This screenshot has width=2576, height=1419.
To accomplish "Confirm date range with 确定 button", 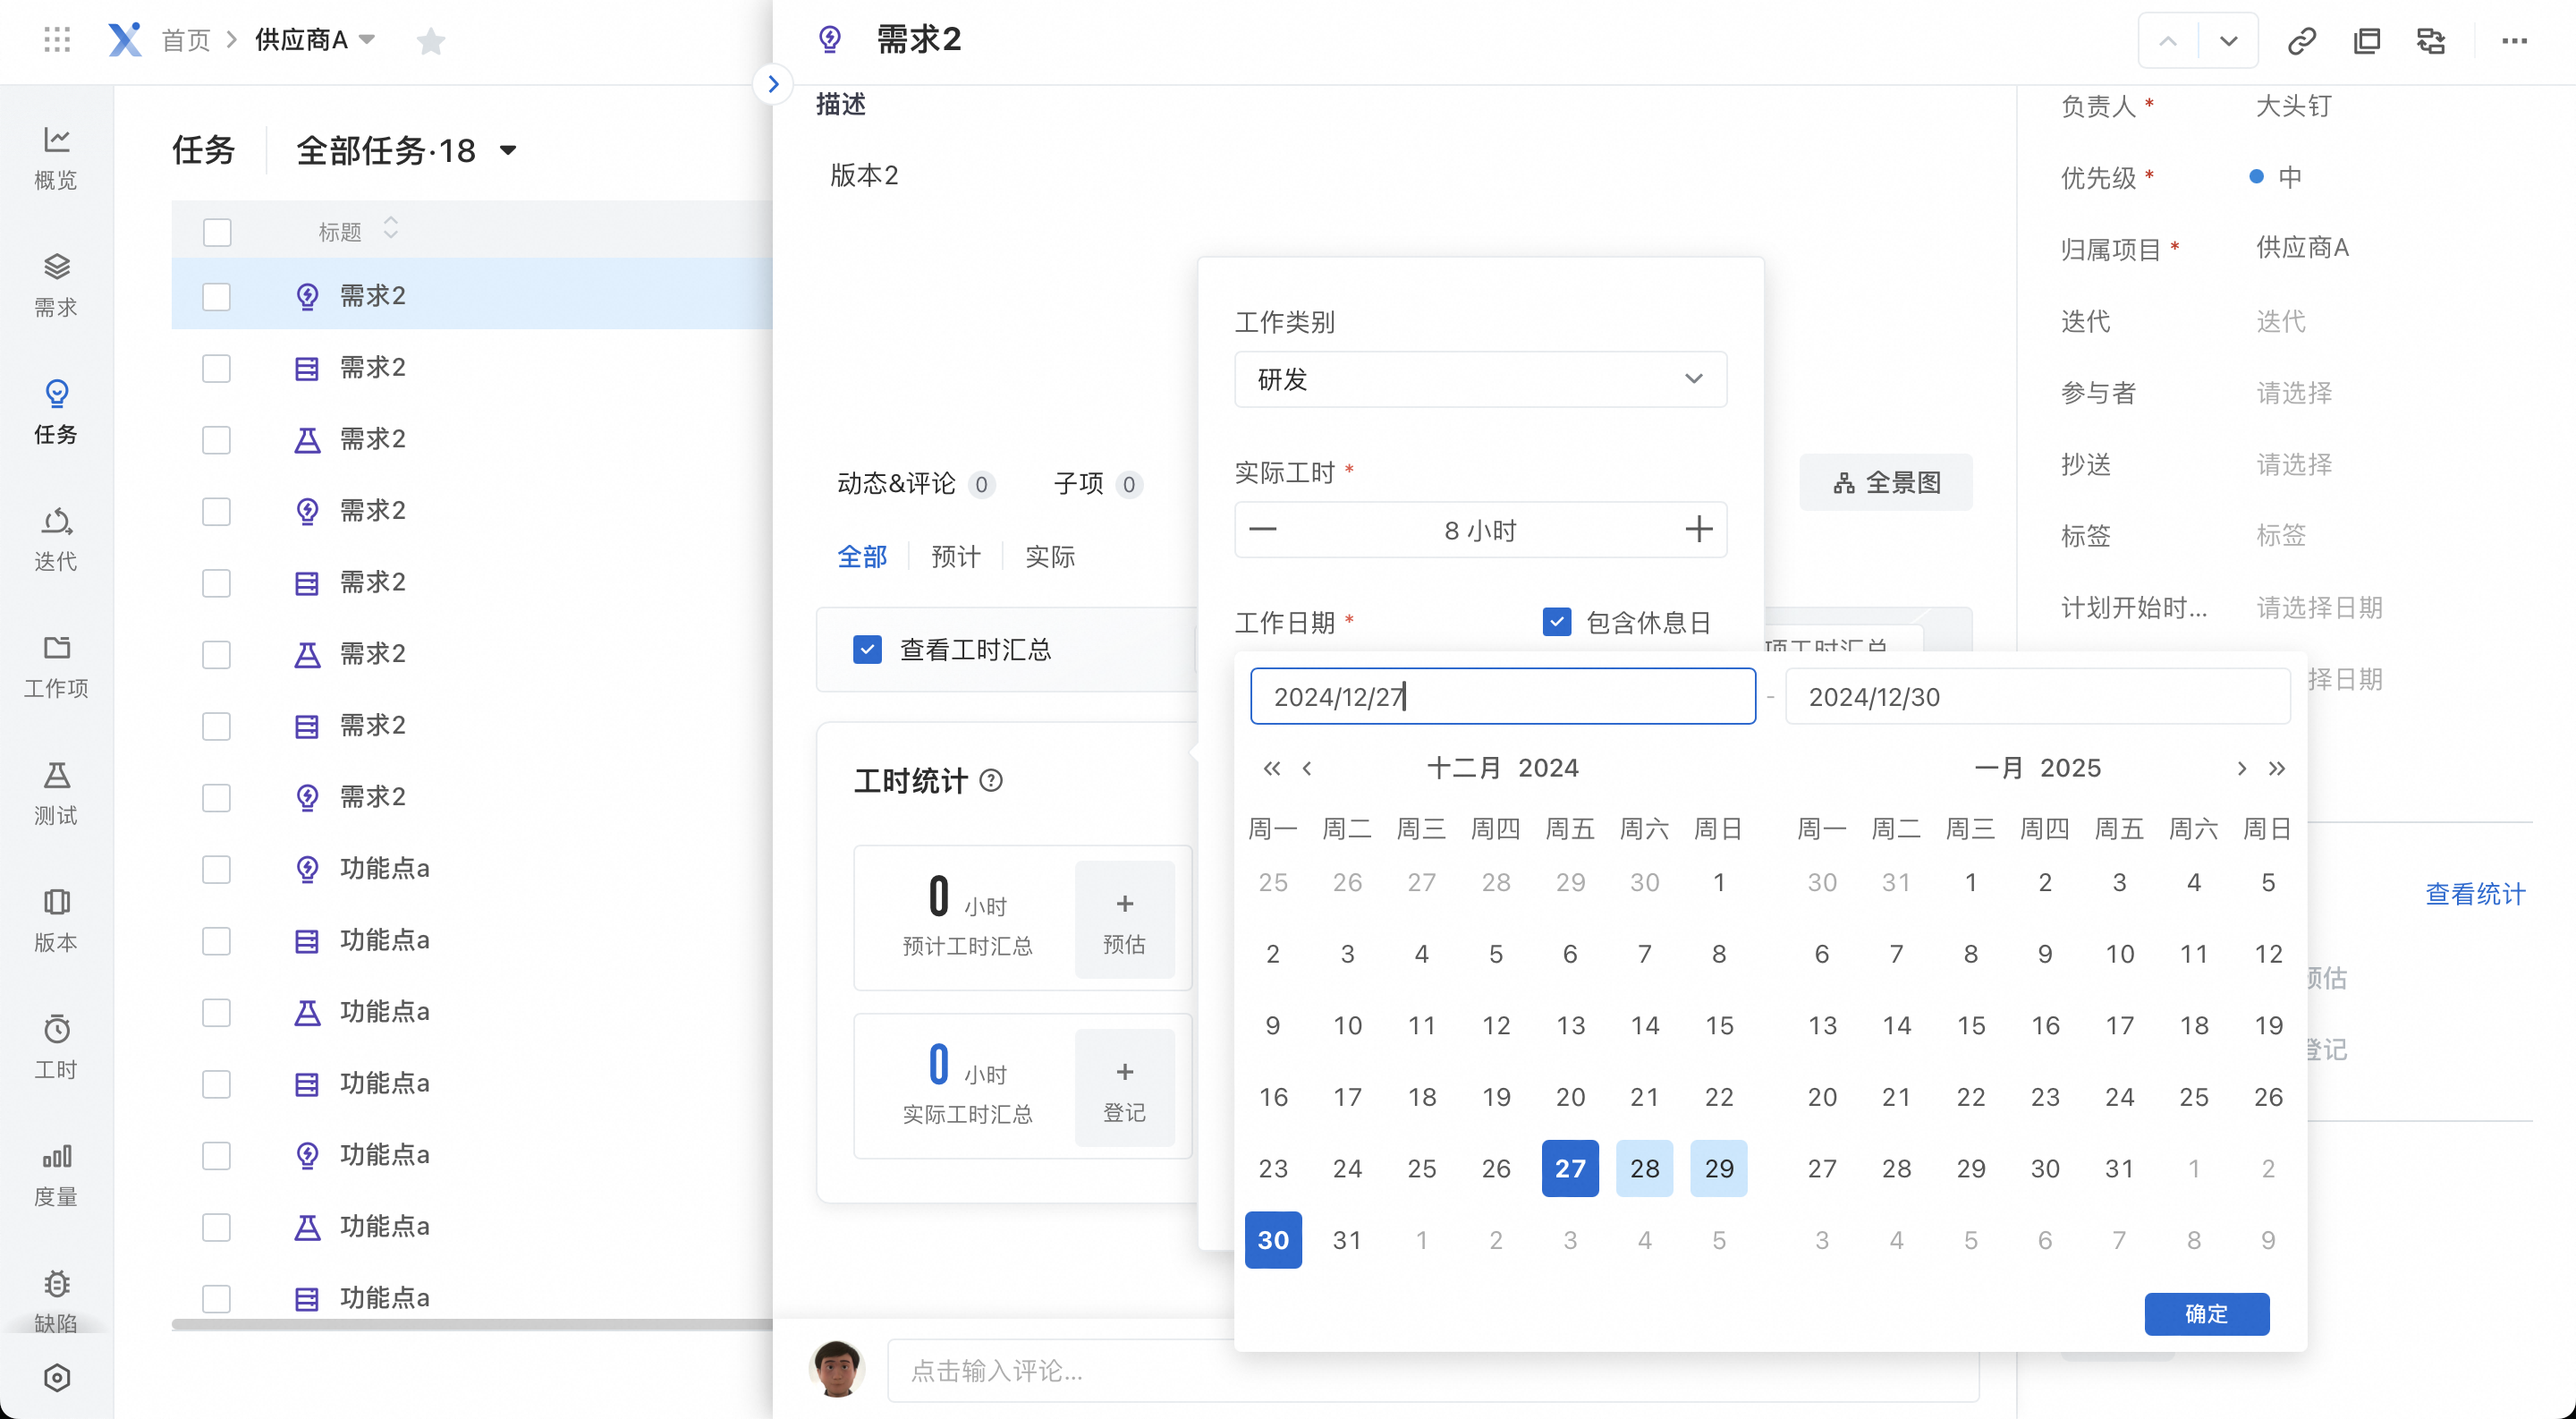I will pyautogui.click(x=2207, y=1313).
